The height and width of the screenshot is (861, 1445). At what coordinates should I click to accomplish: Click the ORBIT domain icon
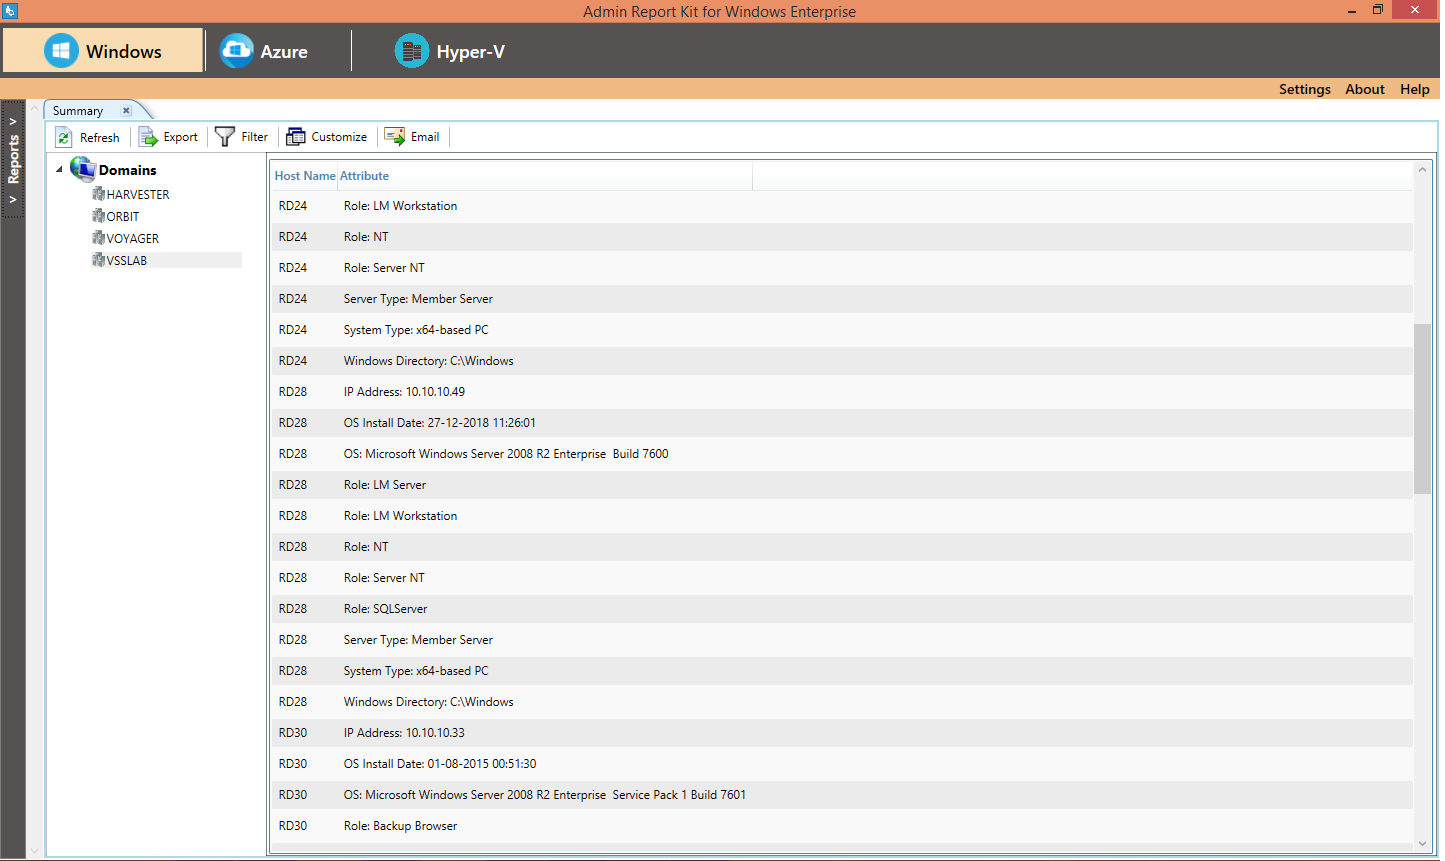98,216
